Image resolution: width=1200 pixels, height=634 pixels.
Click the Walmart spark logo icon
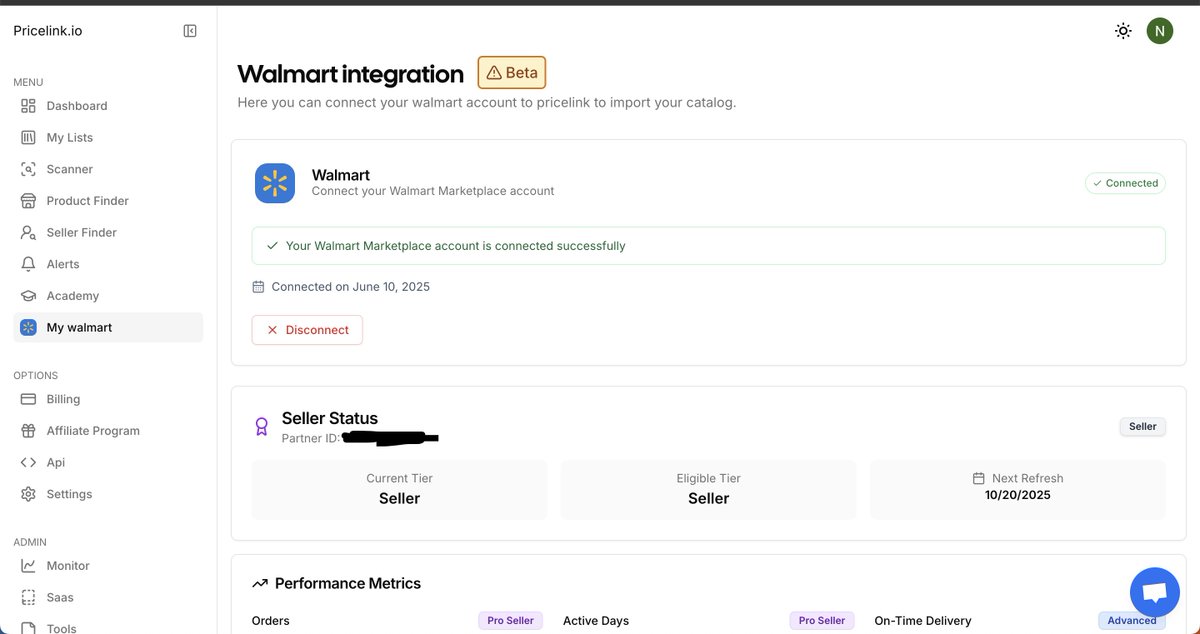pos(274,181)
